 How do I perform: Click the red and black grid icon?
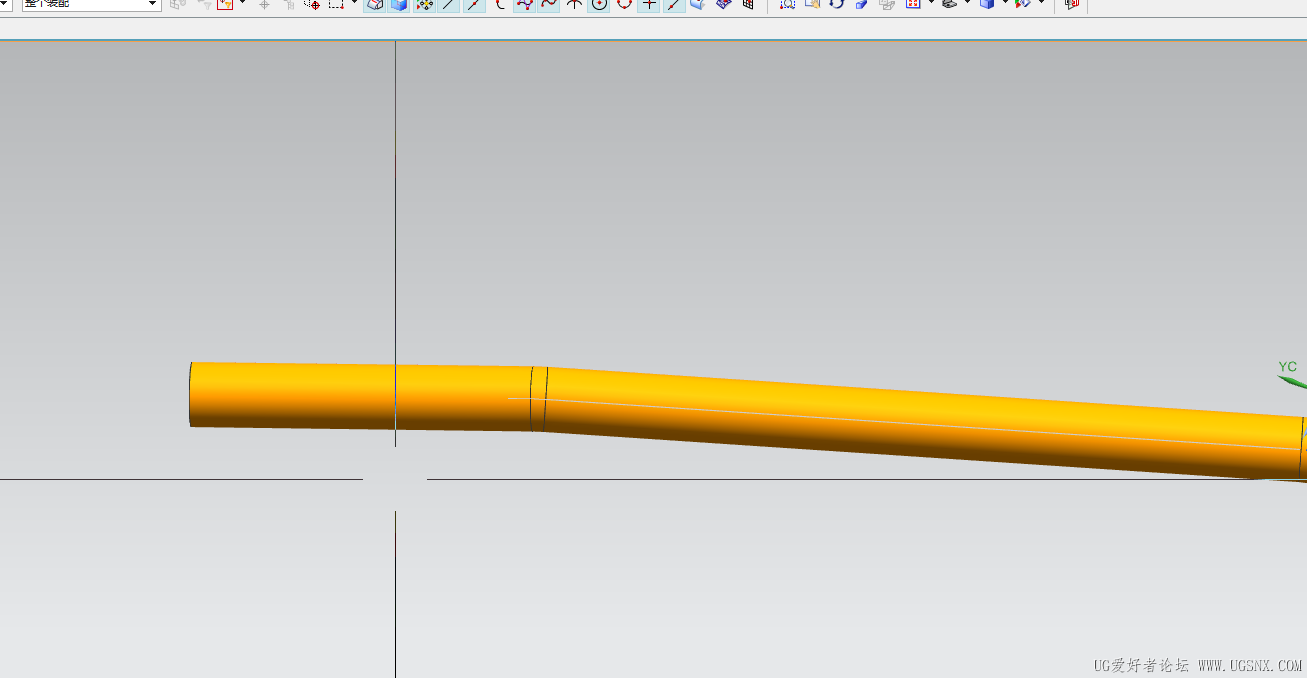[747, 5]
